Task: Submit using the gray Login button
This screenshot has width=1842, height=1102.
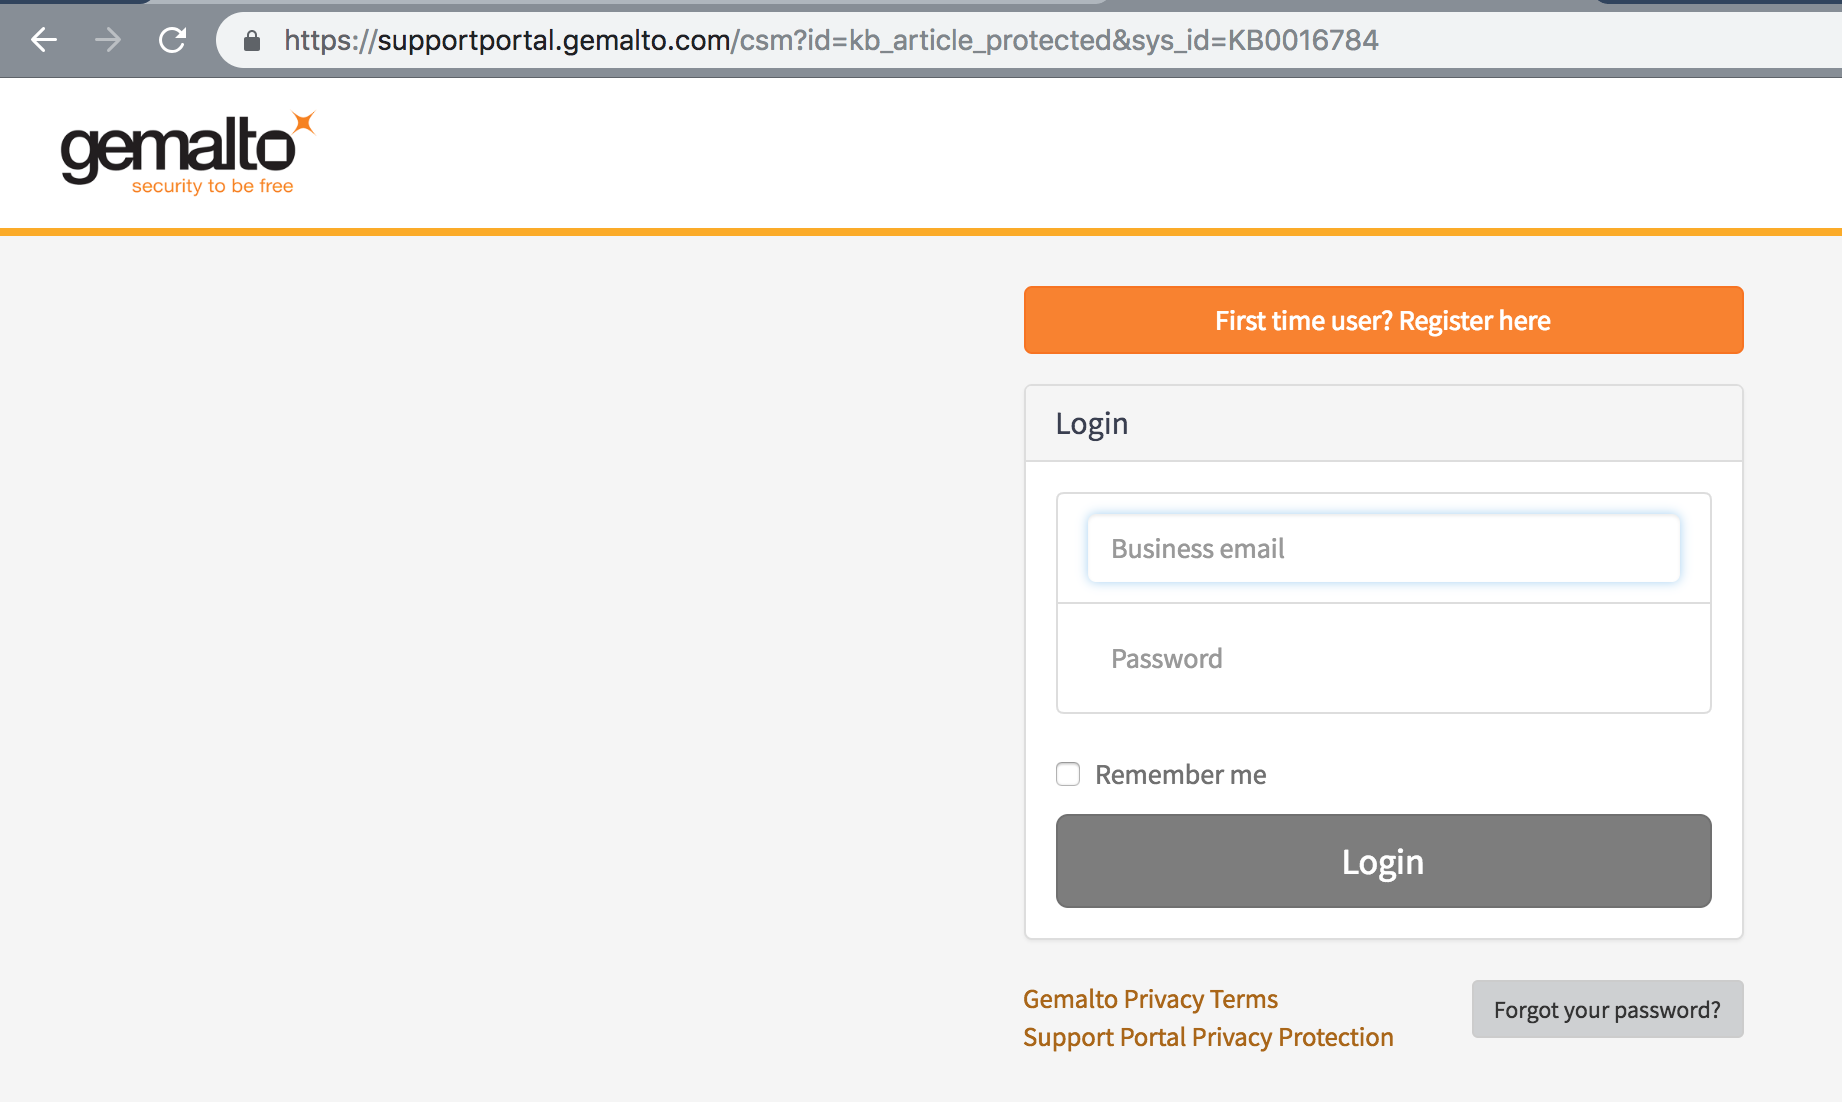Action: 1383,861
